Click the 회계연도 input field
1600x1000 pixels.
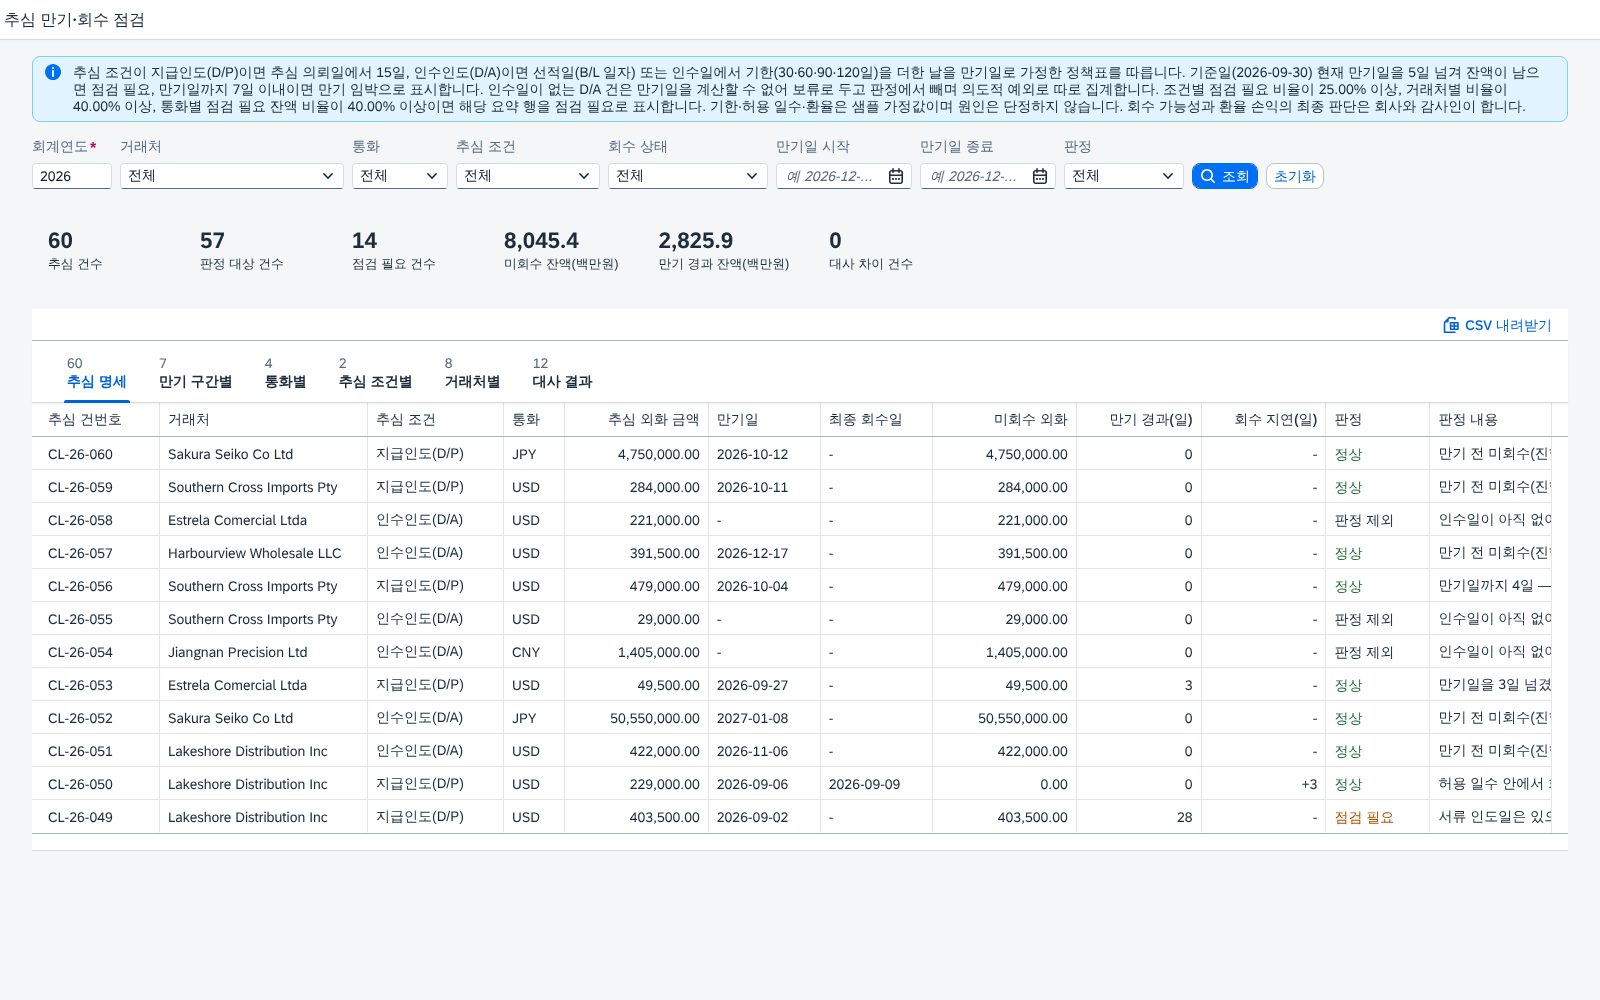72,176
